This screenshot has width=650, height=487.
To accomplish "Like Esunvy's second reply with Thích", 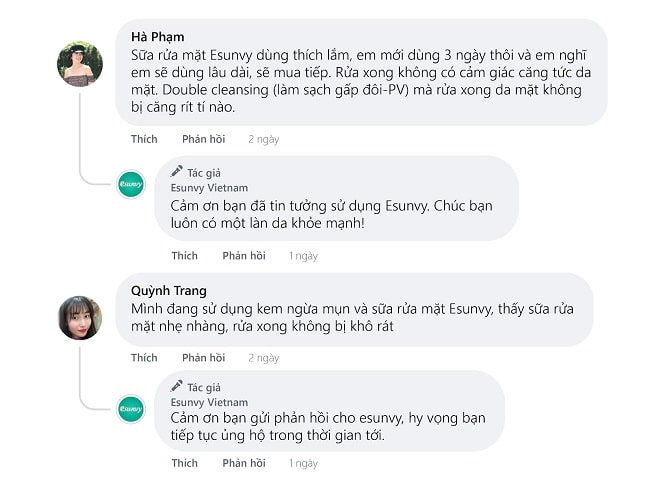I will point(184,463).
